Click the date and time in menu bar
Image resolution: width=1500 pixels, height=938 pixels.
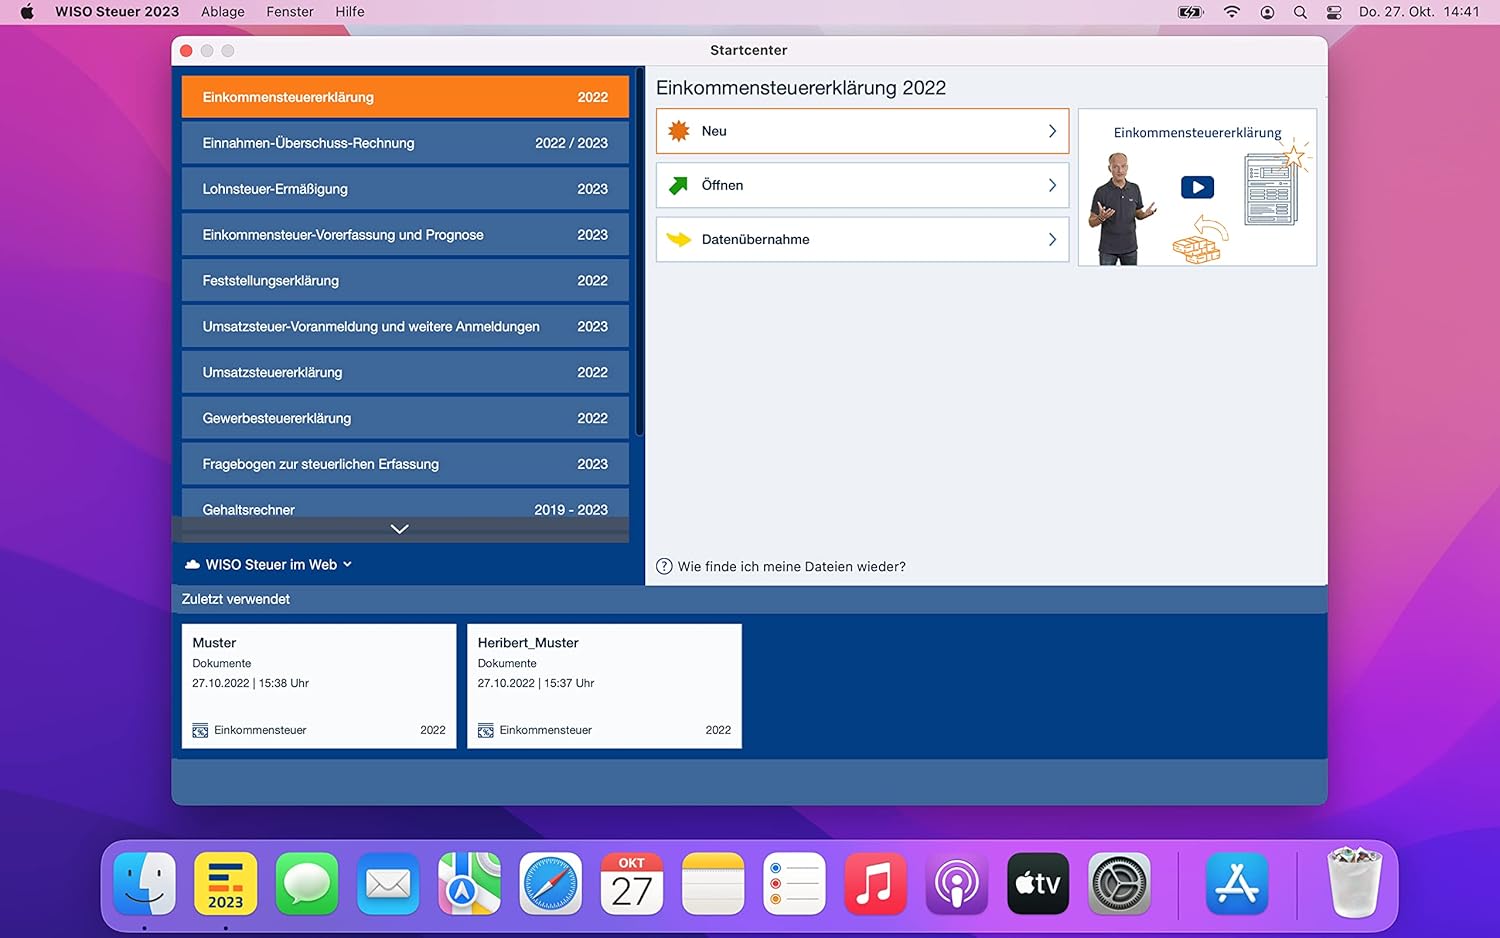[x=1419, y=12]
